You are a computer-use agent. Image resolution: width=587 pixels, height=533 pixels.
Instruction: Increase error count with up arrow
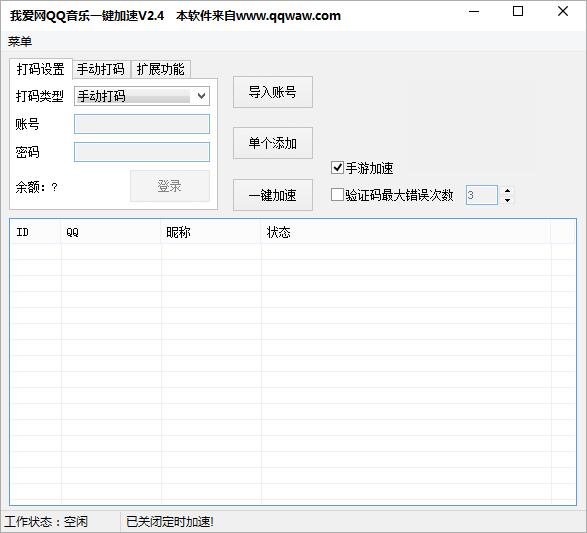507,191
